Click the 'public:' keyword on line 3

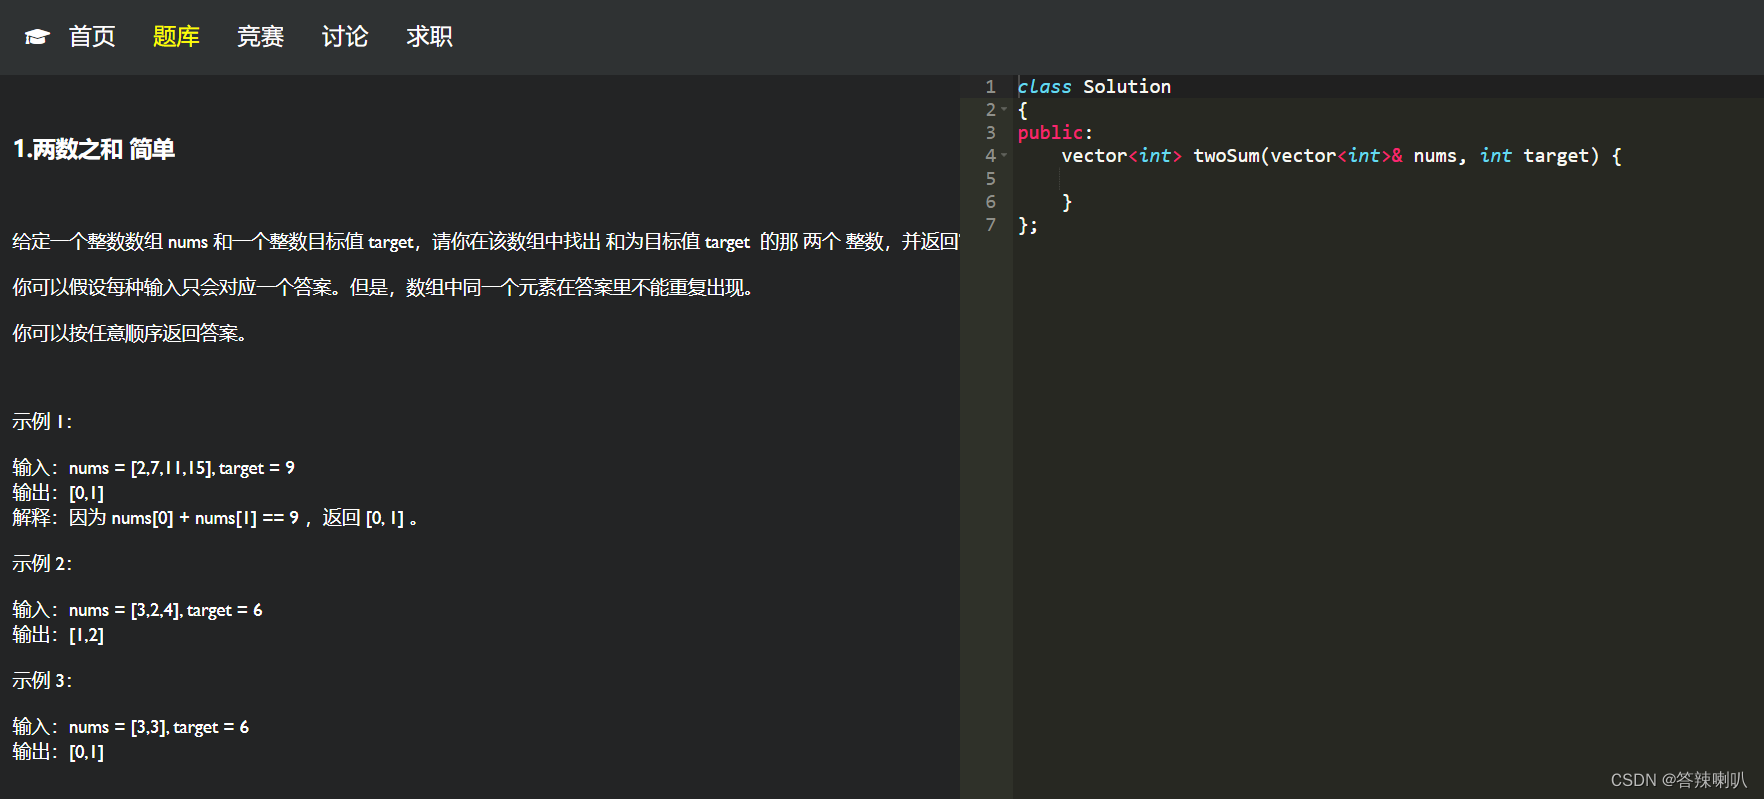pos(1055,133)
